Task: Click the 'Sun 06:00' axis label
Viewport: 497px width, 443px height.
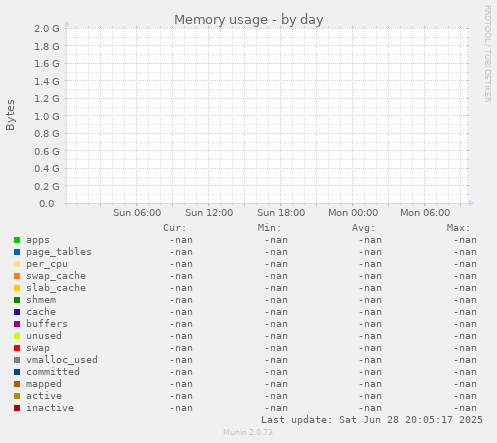Action: point(137,213)
